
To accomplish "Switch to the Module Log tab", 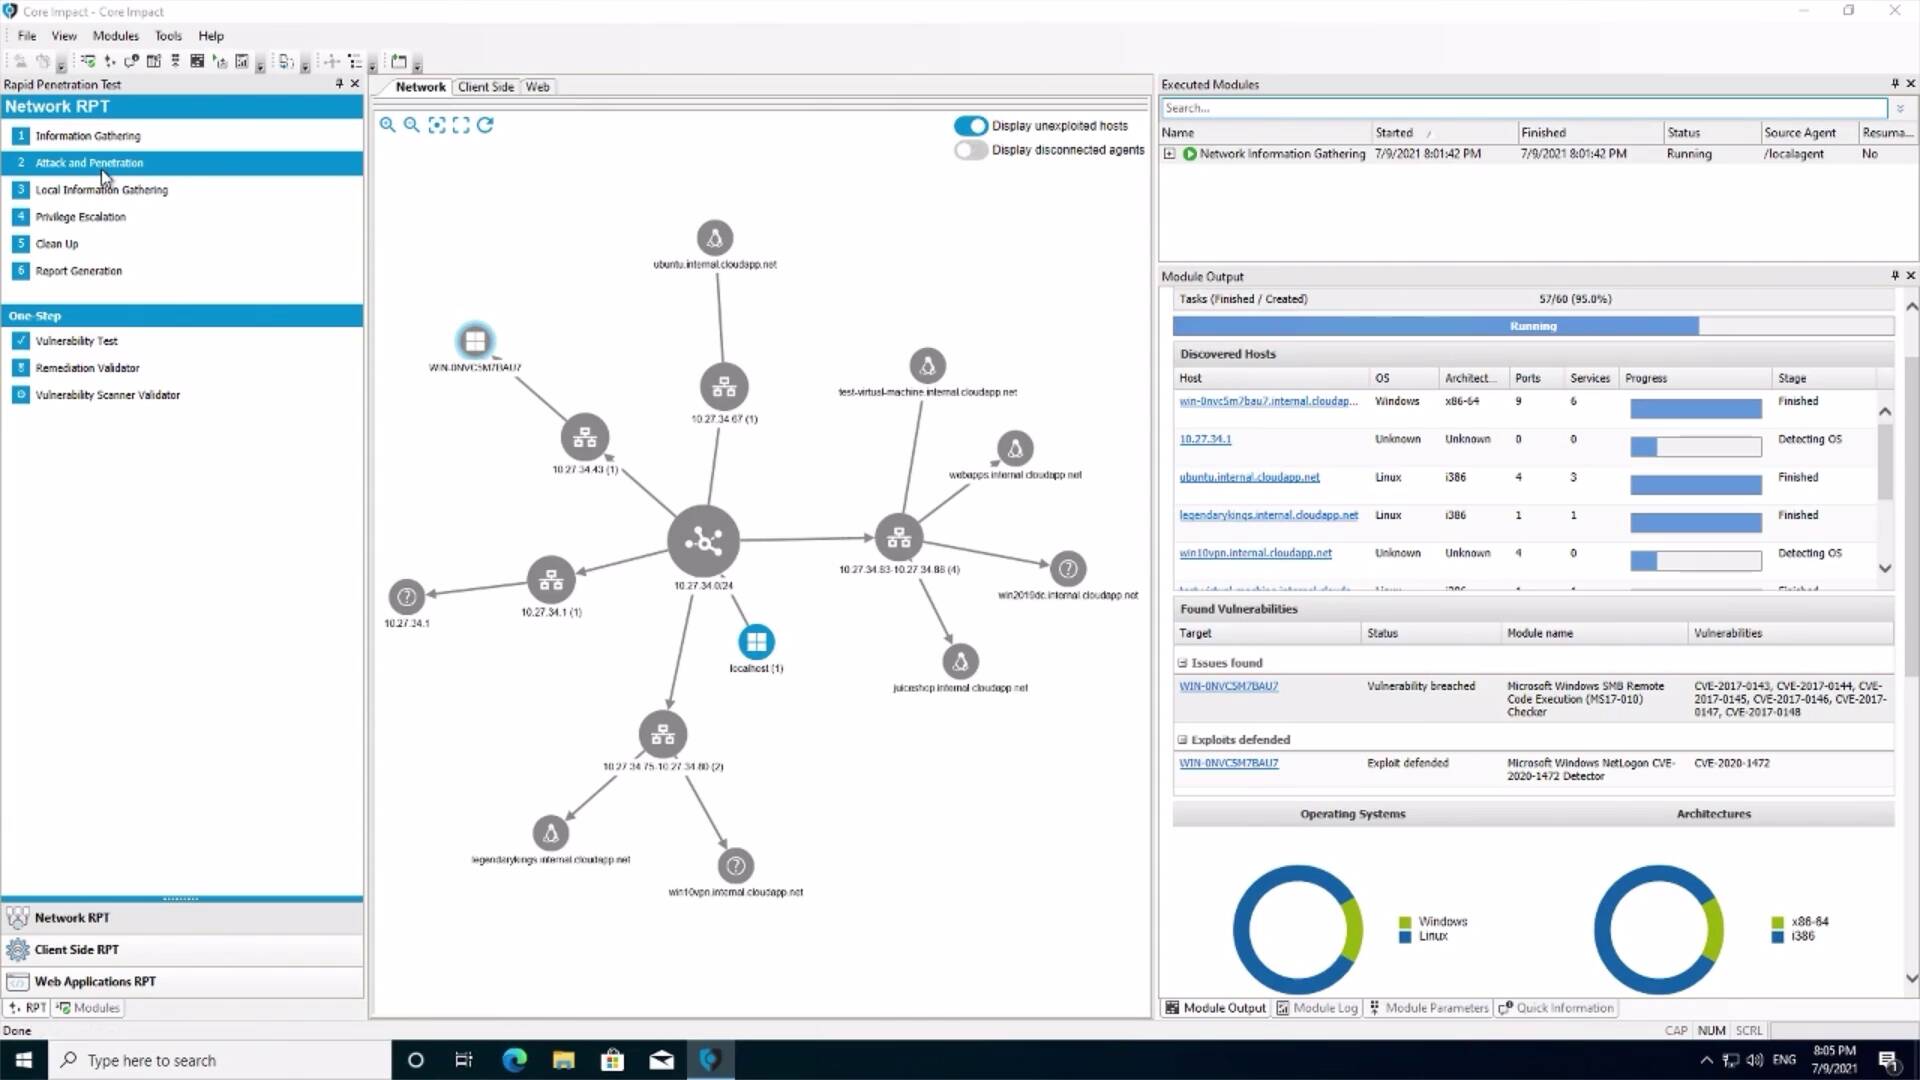I will coord(1317,1008).
